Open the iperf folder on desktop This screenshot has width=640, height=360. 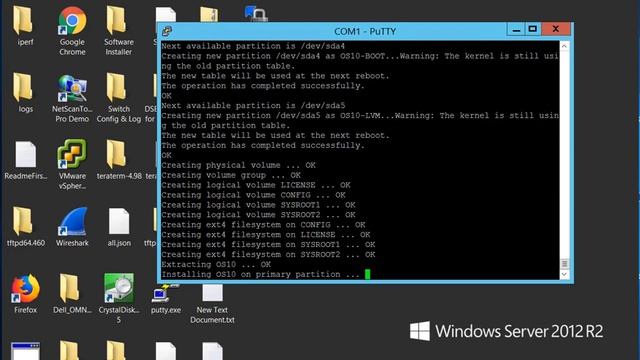24,25
